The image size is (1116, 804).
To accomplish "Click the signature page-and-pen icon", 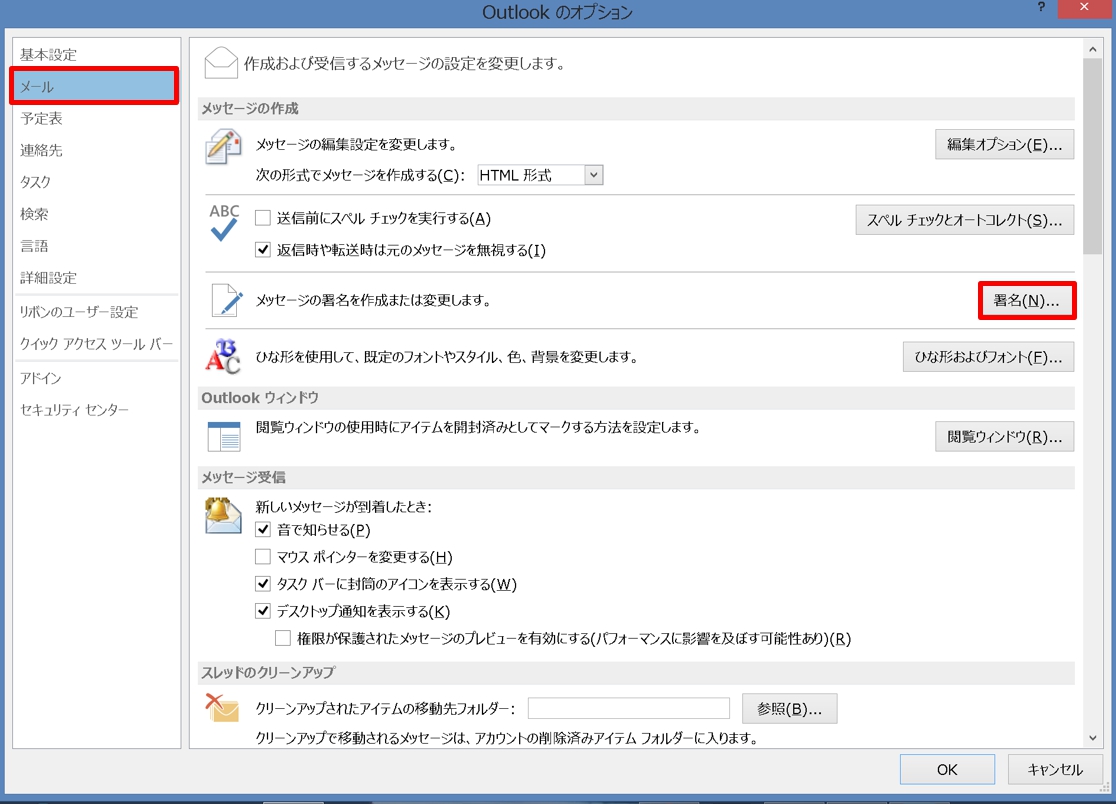I will point(227,300).
